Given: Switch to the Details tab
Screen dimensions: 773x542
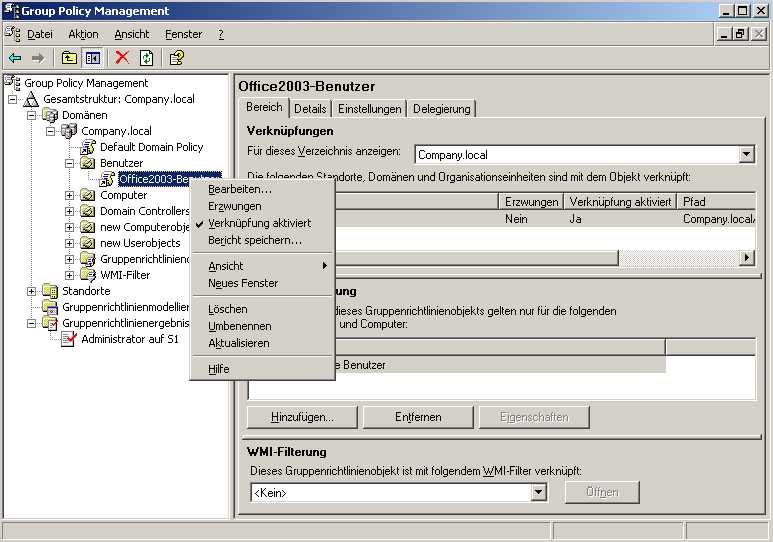Looking at the screenshot, I should click(310, 109).
